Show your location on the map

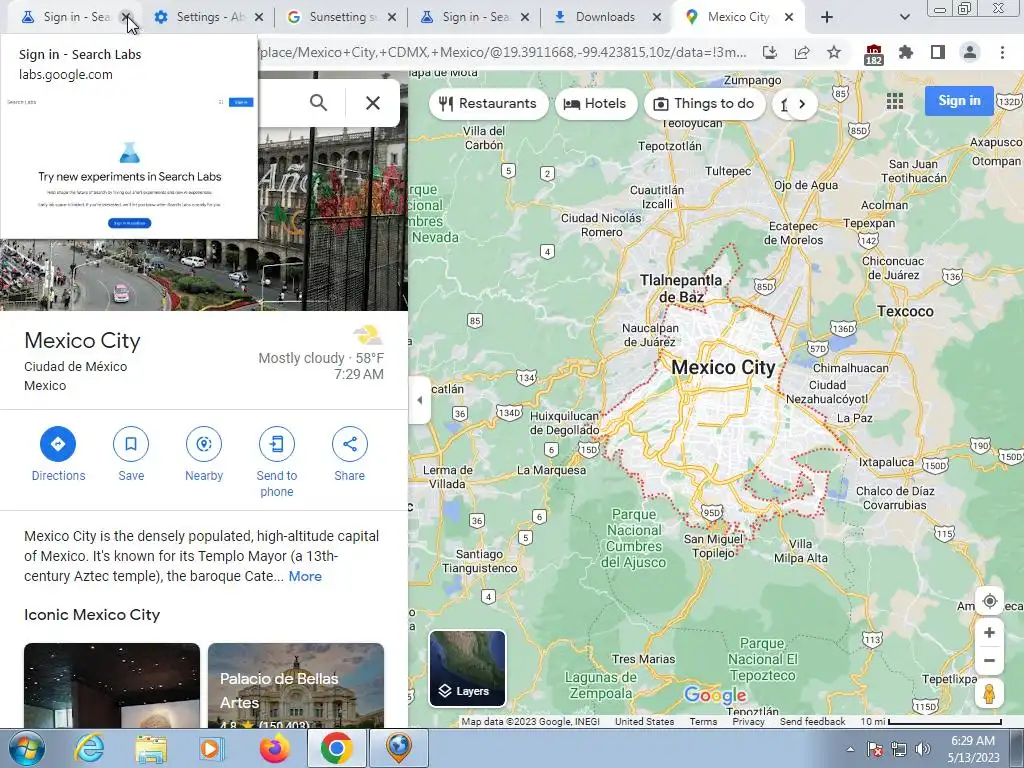989,601
